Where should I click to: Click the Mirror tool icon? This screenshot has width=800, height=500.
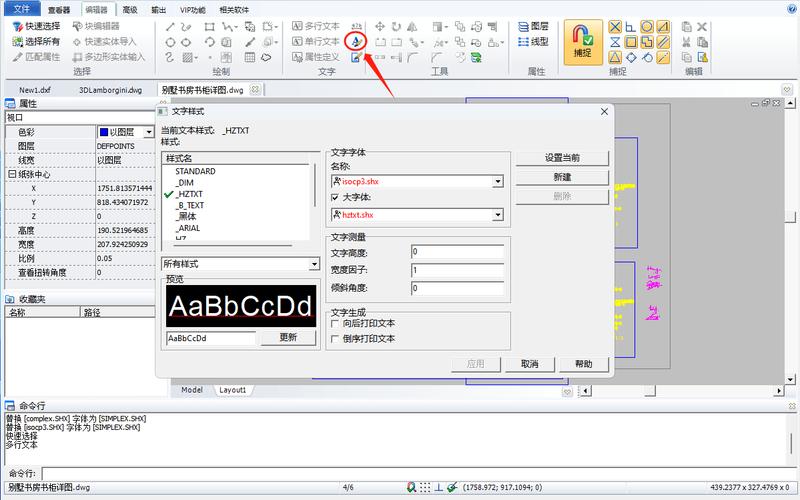tap(412, 27)
